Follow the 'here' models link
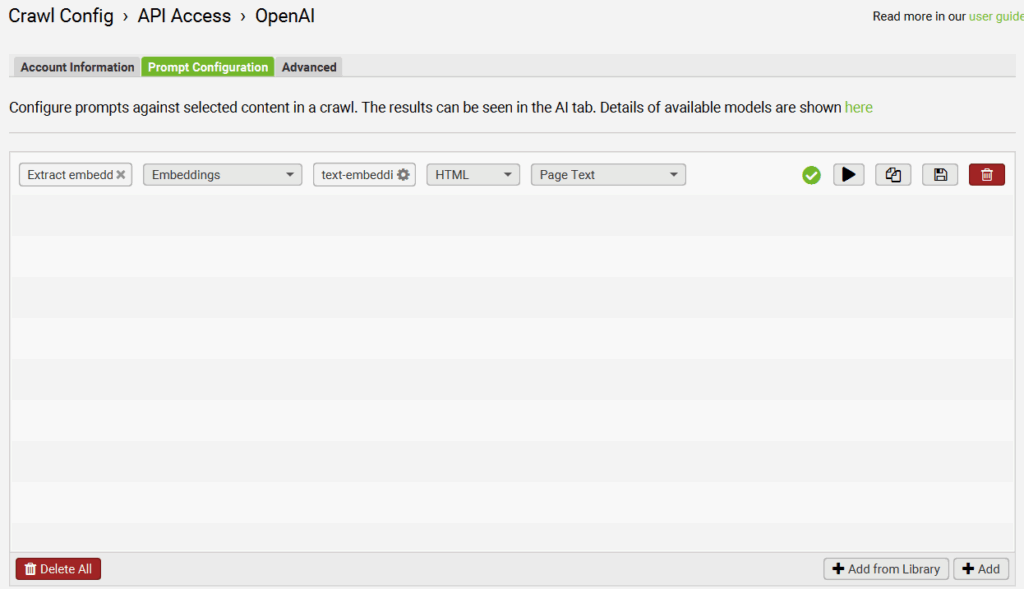 tap(858, 107)
